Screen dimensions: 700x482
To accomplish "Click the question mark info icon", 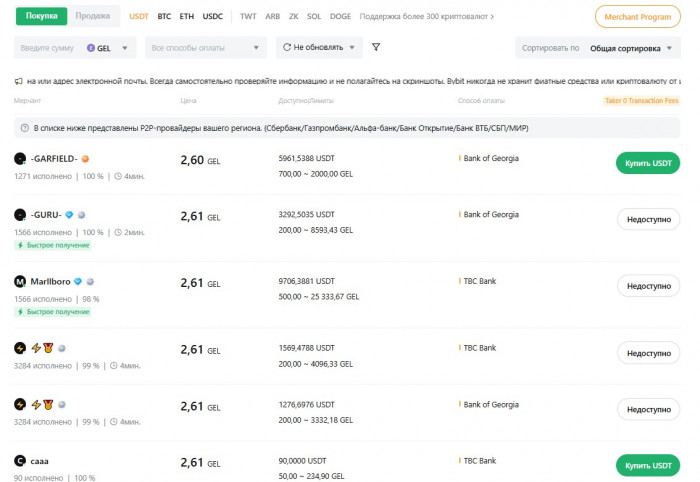I will tap(25, 128).
